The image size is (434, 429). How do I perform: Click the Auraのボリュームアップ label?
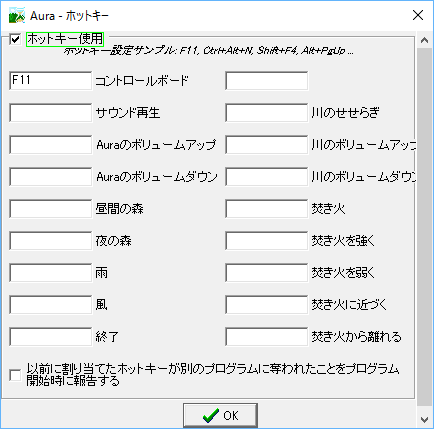pyautogui.click(x=156, y=145)
